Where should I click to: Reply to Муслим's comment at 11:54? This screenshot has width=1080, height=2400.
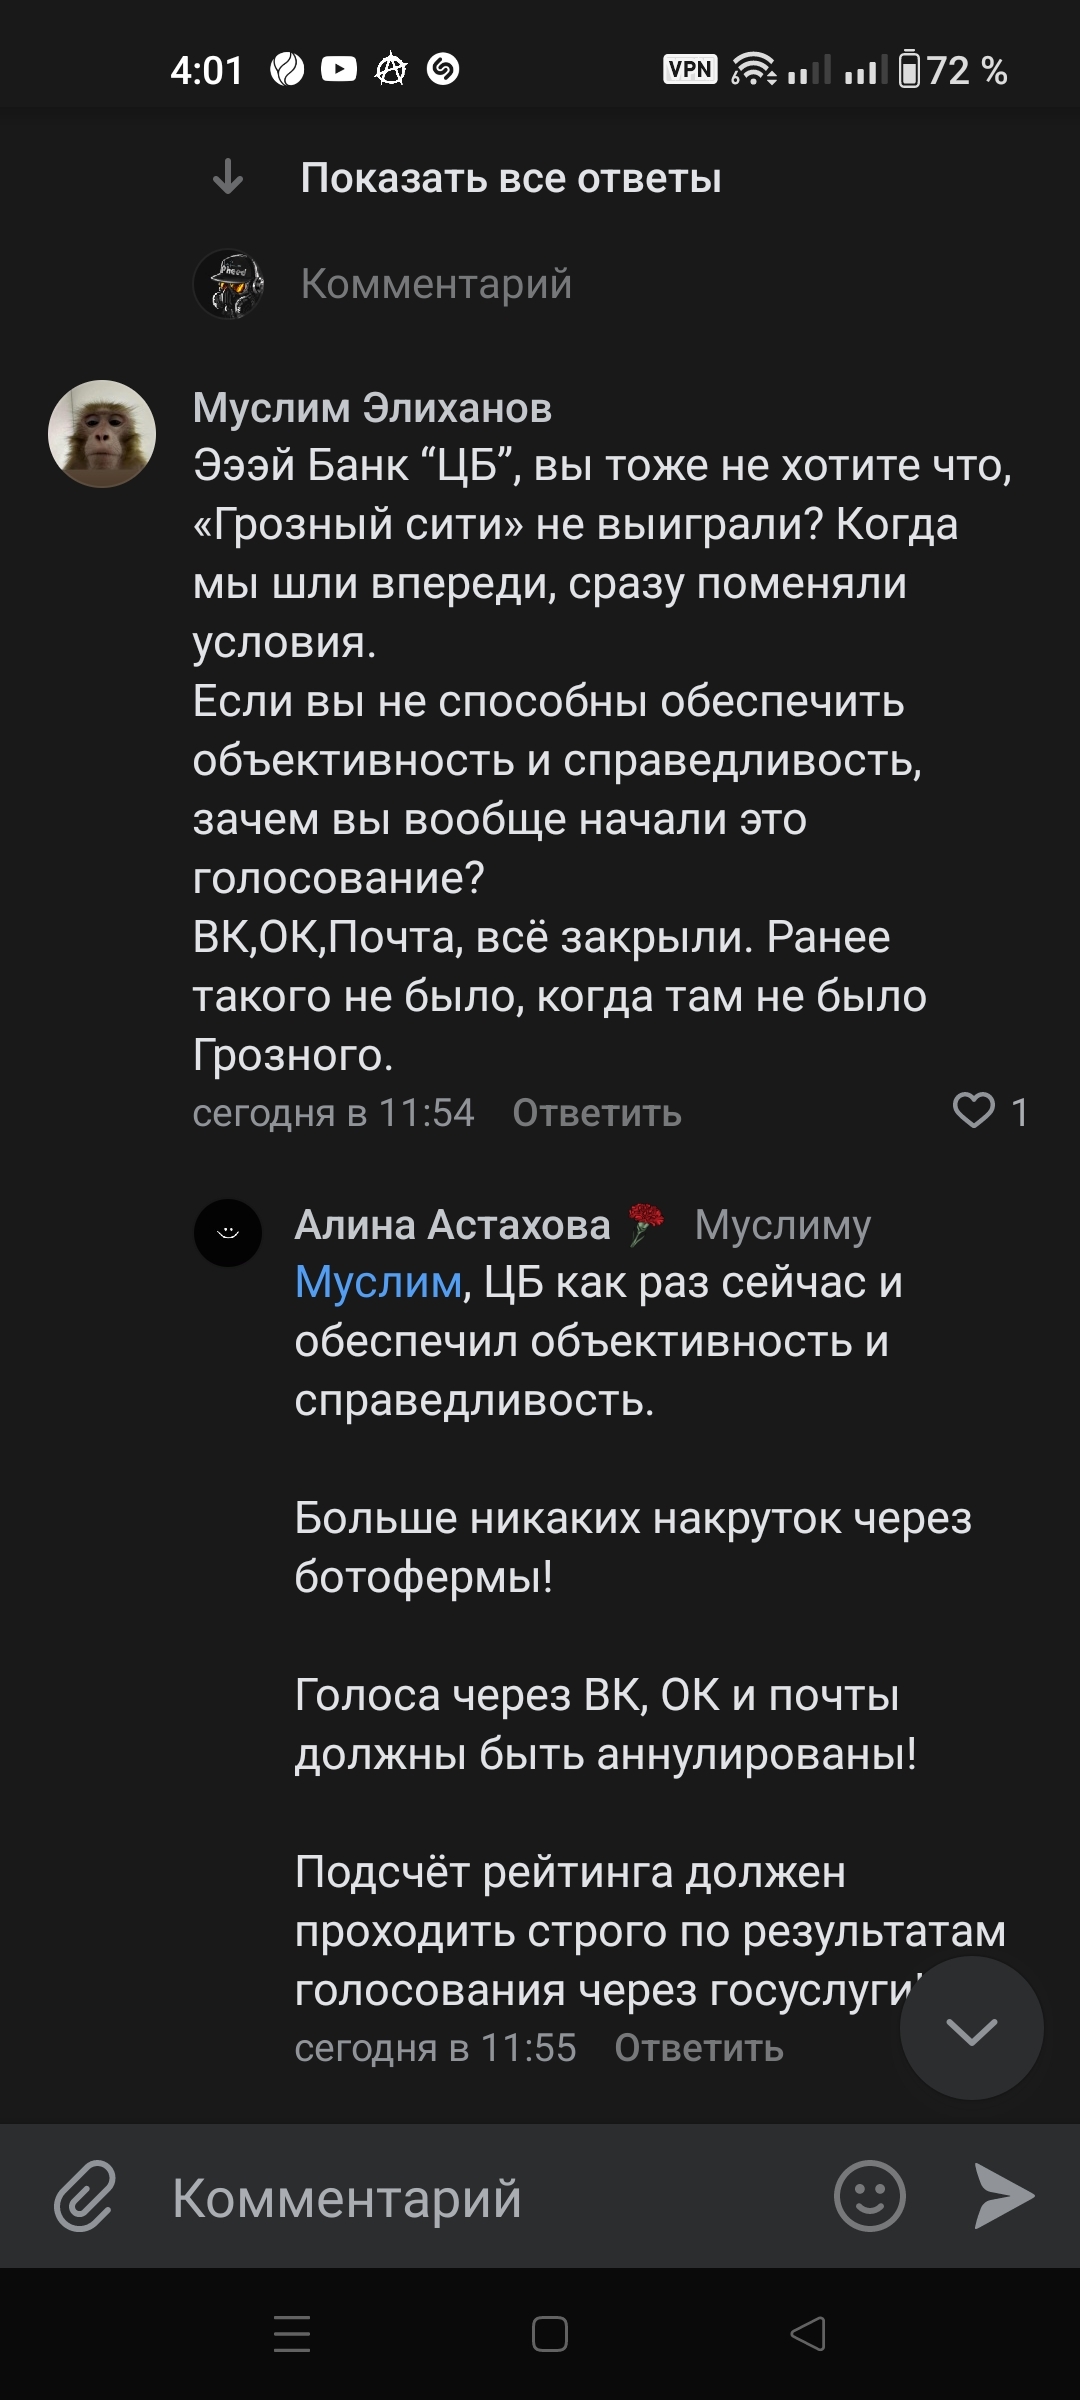pos(597,1113)
